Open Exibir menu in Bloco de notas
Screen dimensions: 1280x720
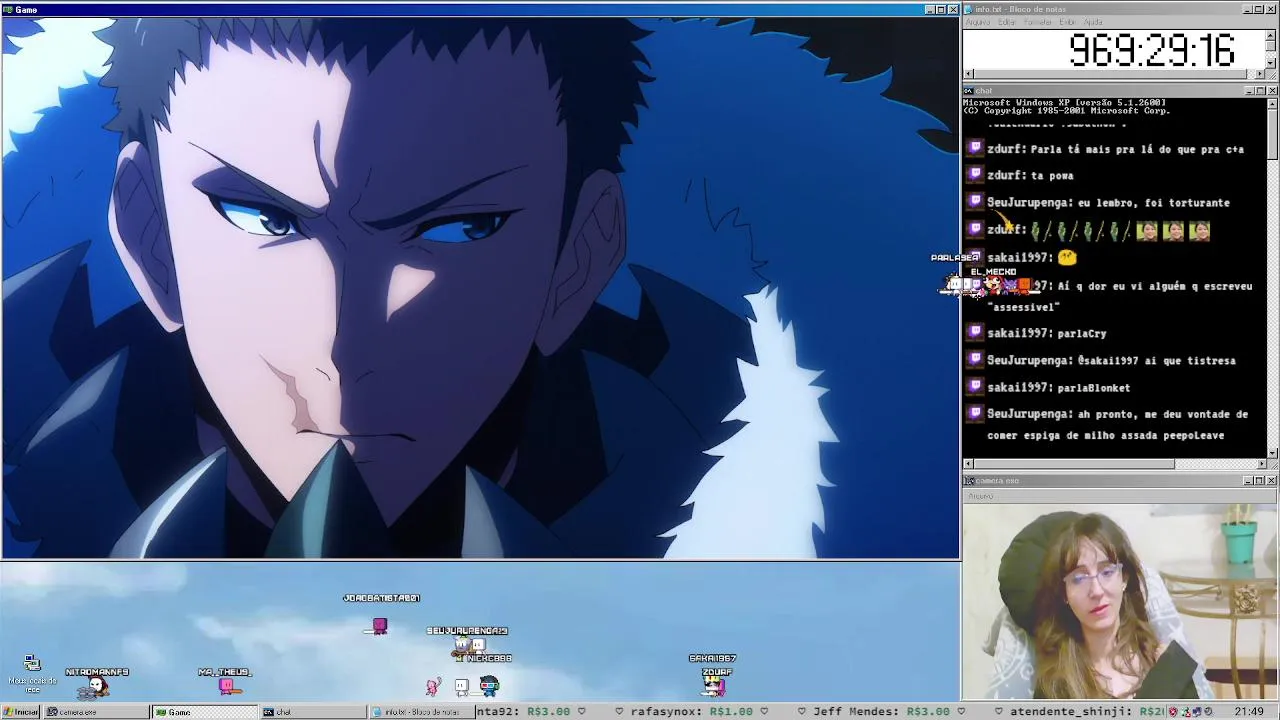click(x=1068, y=22)
